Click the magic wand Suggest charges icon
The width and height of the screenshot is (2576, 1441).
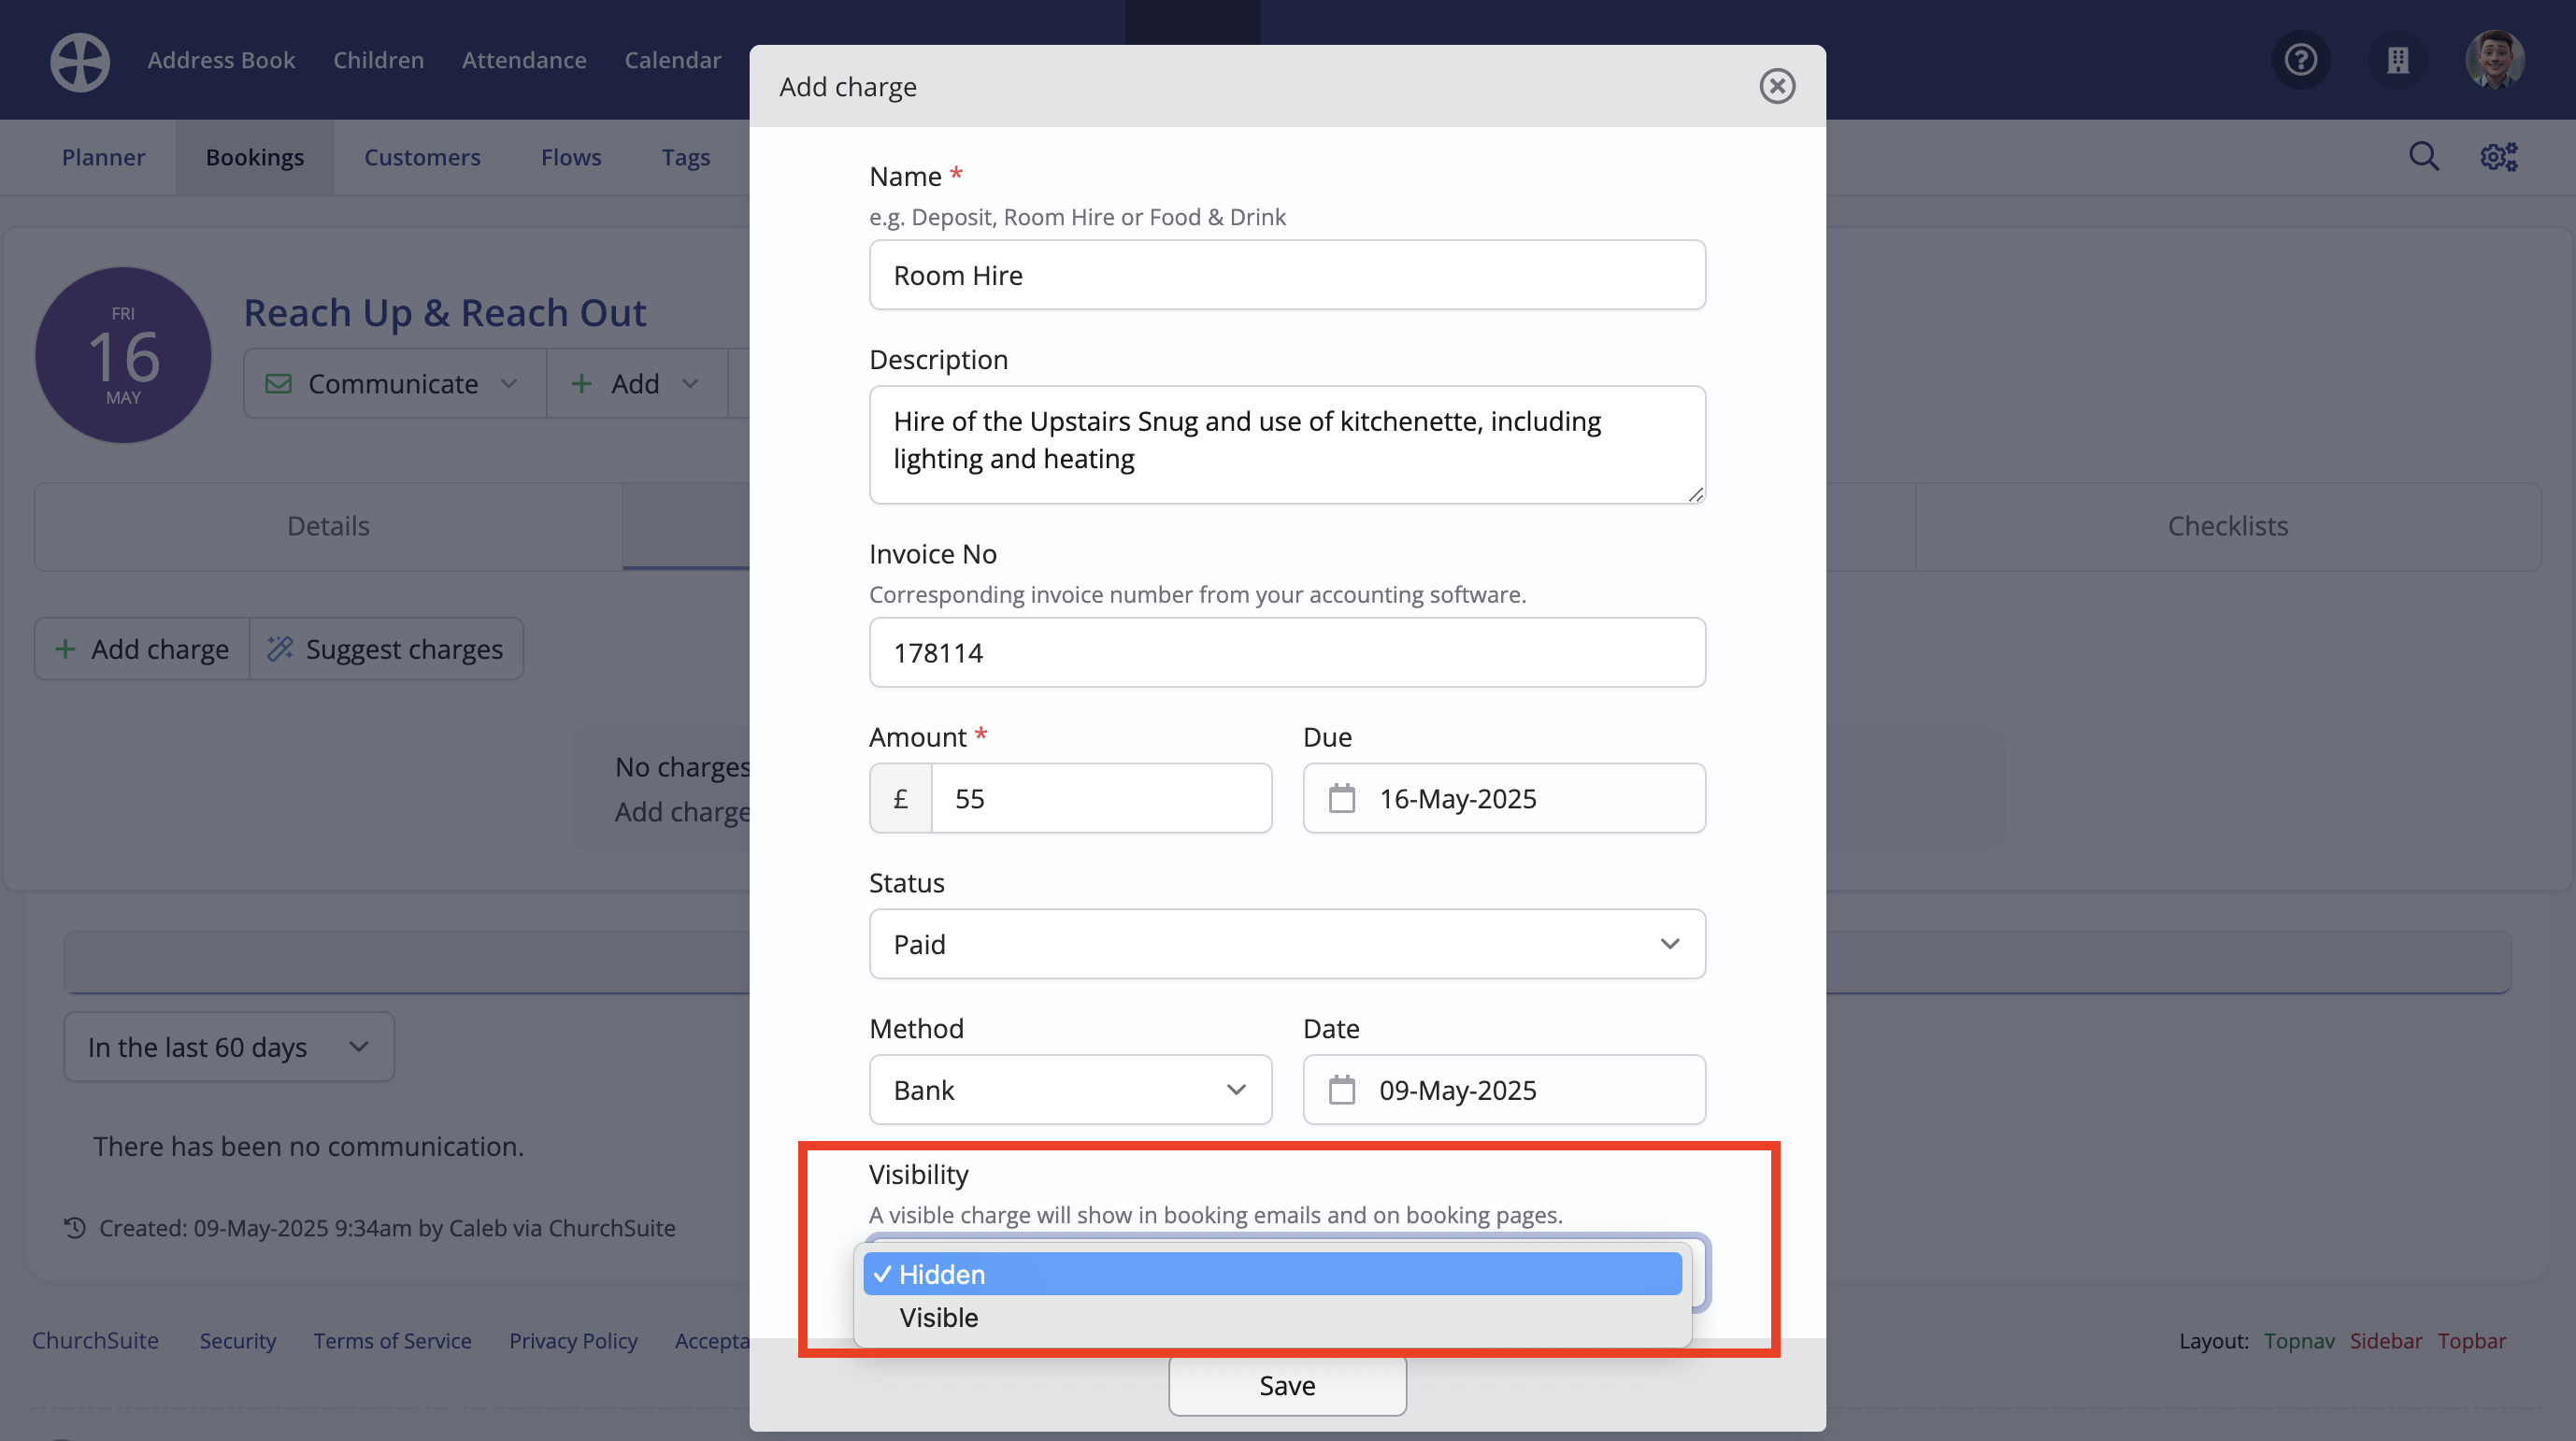point(280,649)
